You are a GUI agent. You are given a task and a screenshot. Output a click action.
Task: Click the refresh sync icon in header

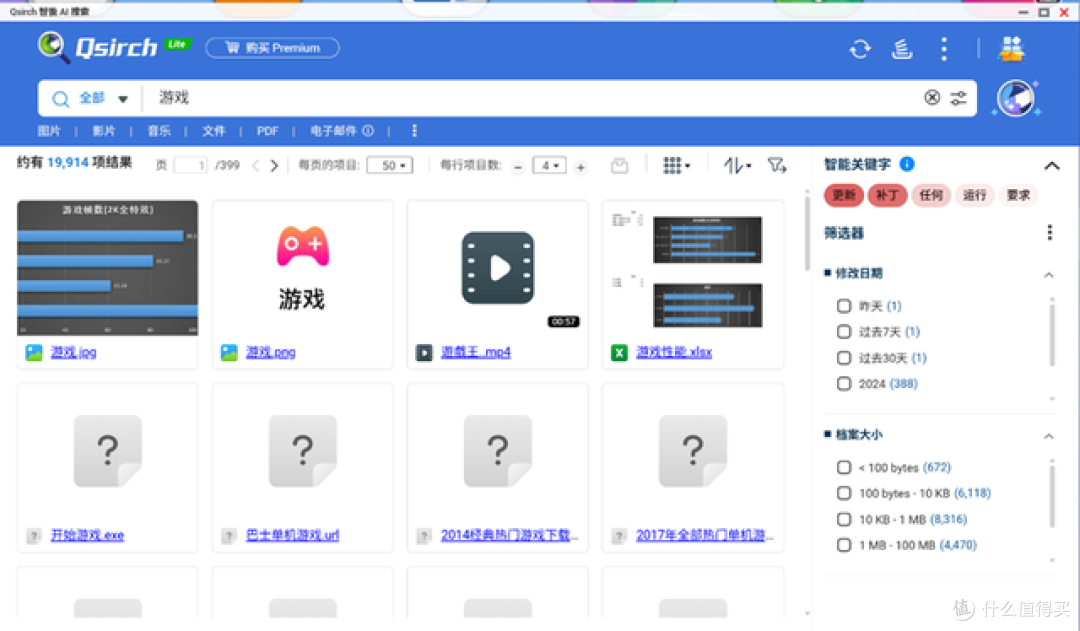(x=860, y=49)
